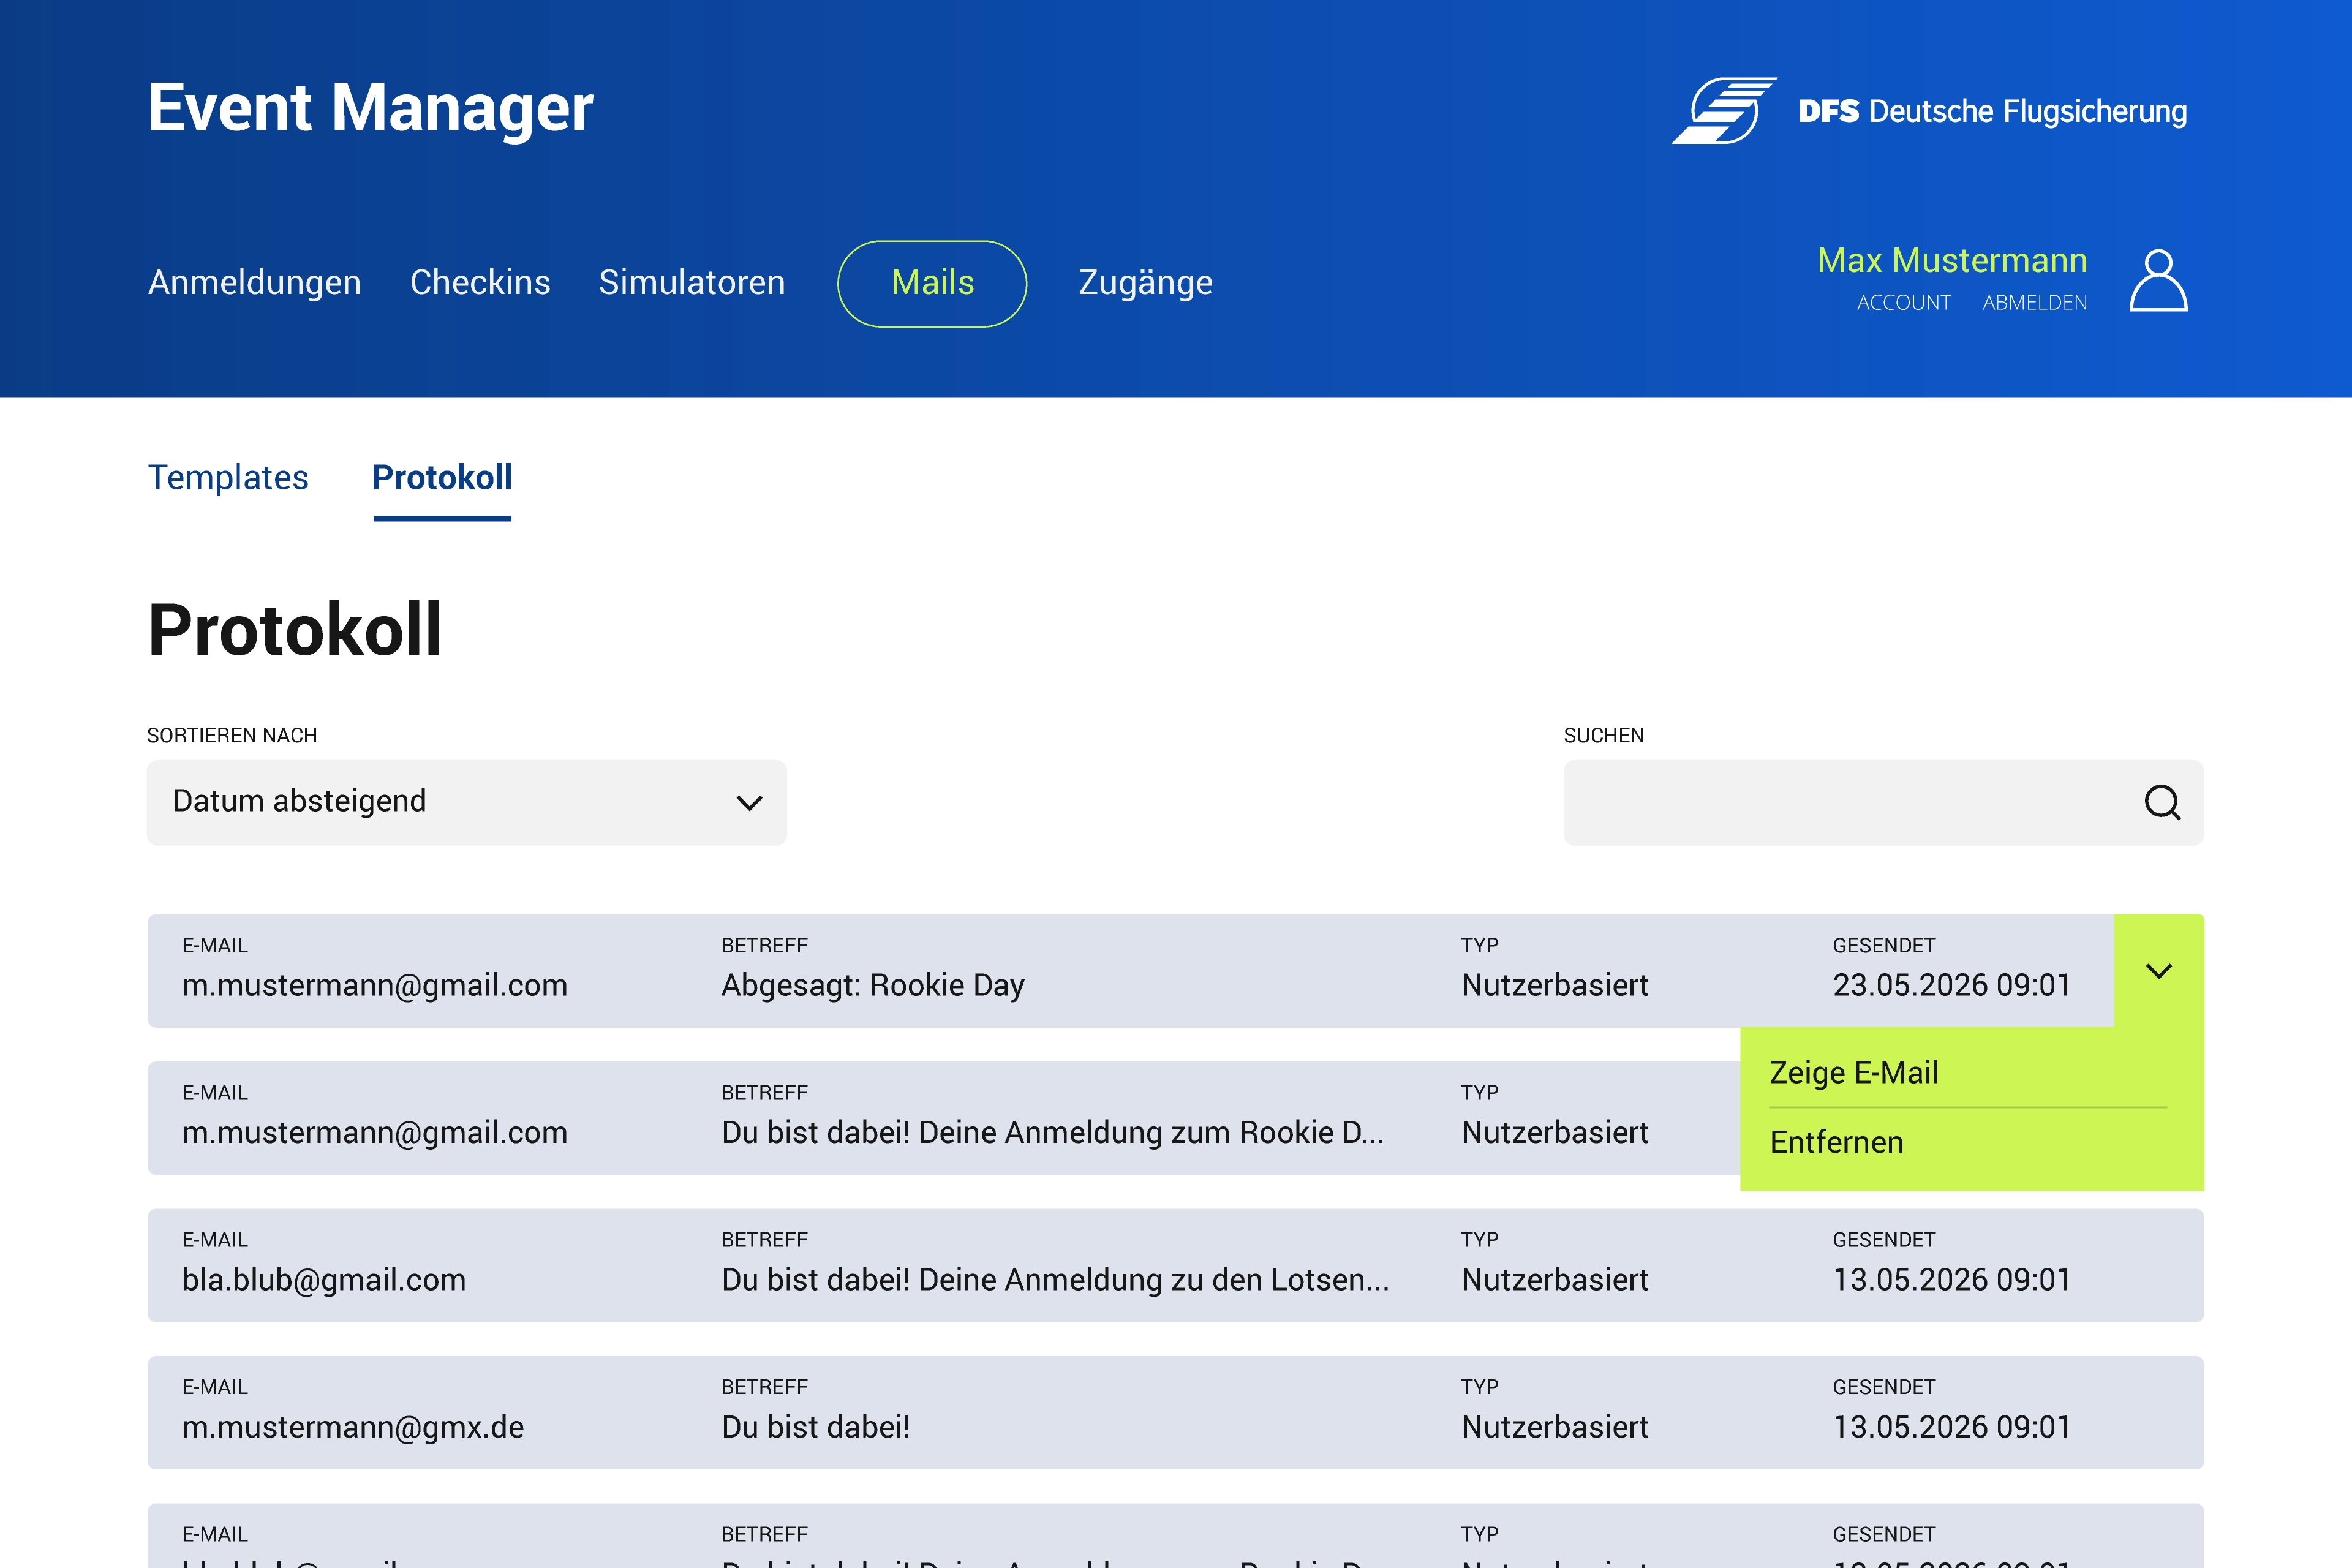The height and width of the screenshot is (1568, 2352).
Task: Select the bla.blub@gmail.com log row
Action: [1174, 1265]
